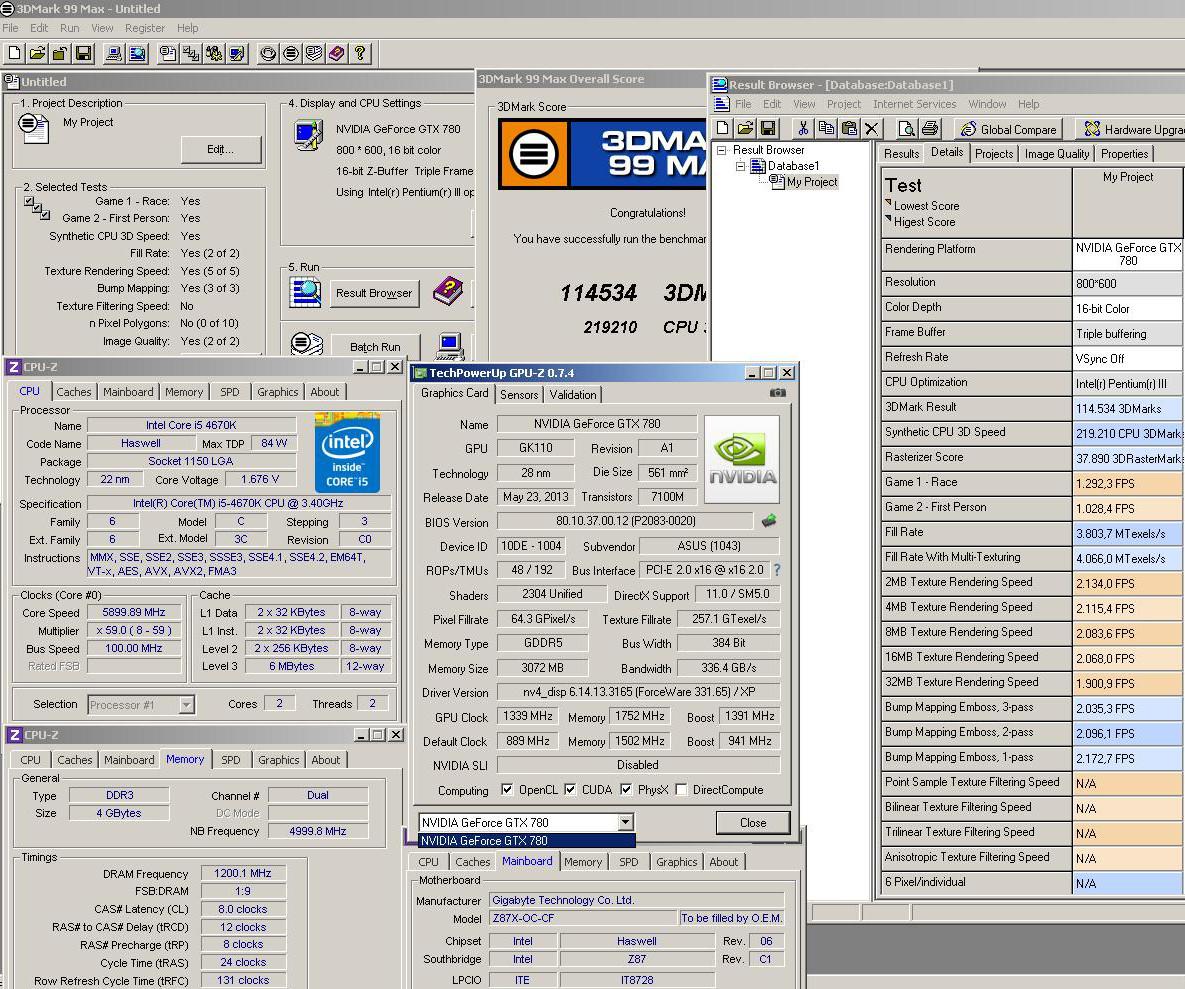Click Print Preview icon in Result Browser

906,128
